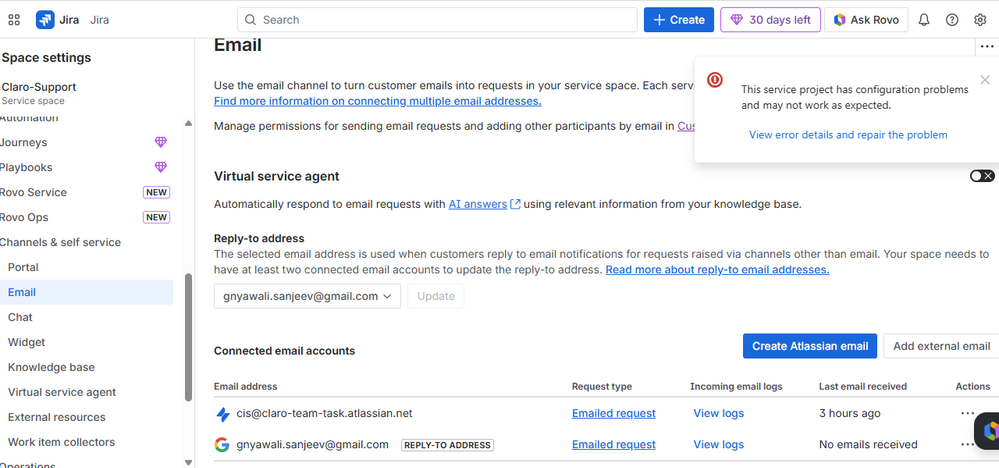Click the sidebar scrollbar thumb

click(x=188, y=337)
